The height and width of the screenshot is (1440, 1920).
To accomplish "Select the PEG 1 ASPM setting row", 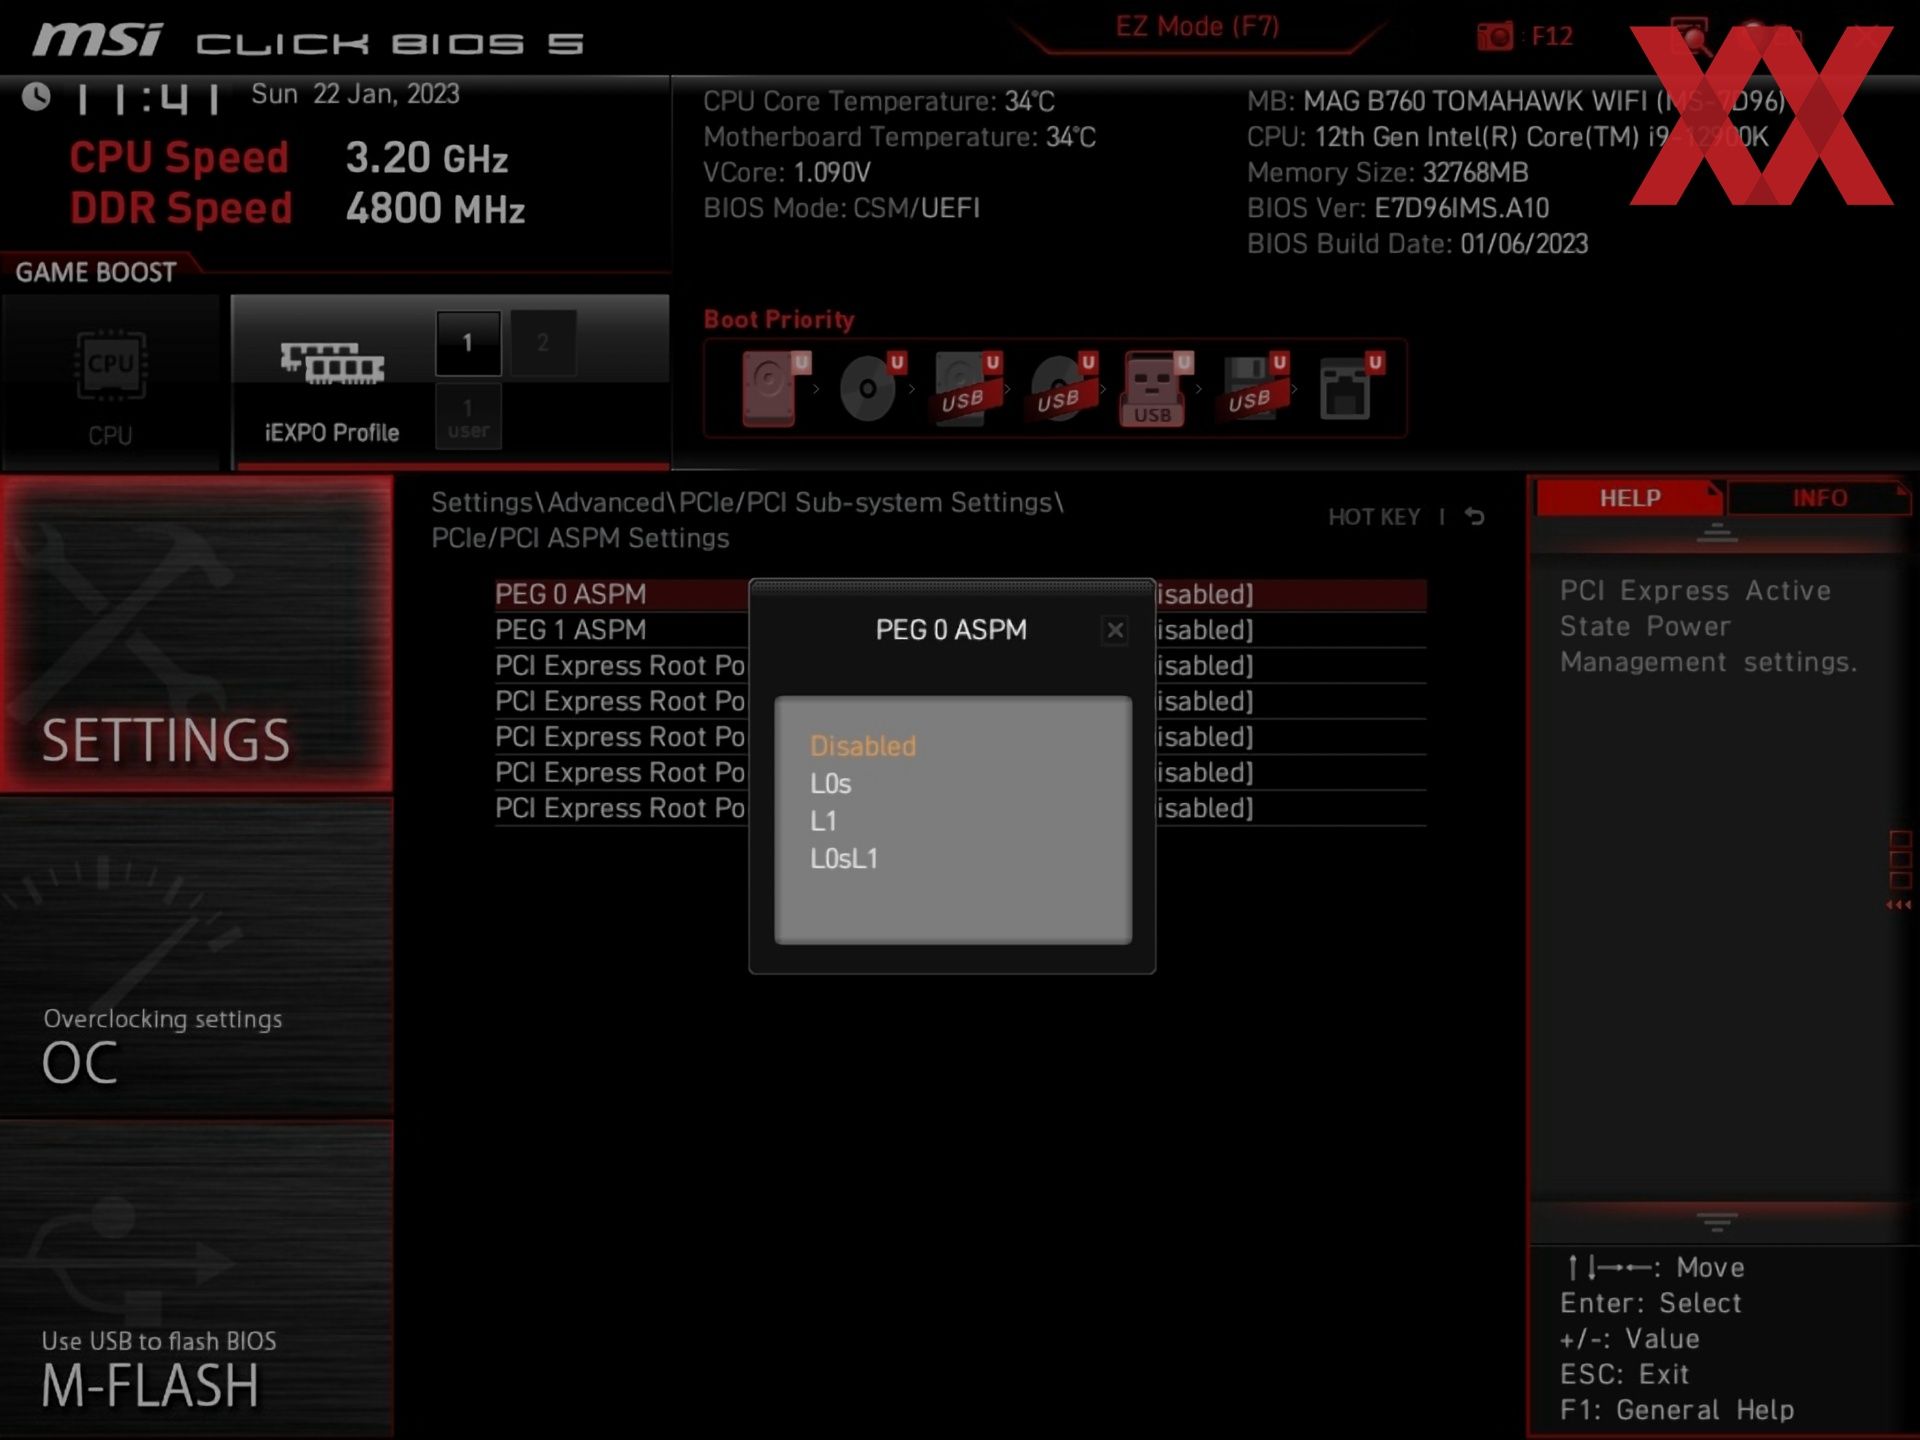I will click(960, 630).
